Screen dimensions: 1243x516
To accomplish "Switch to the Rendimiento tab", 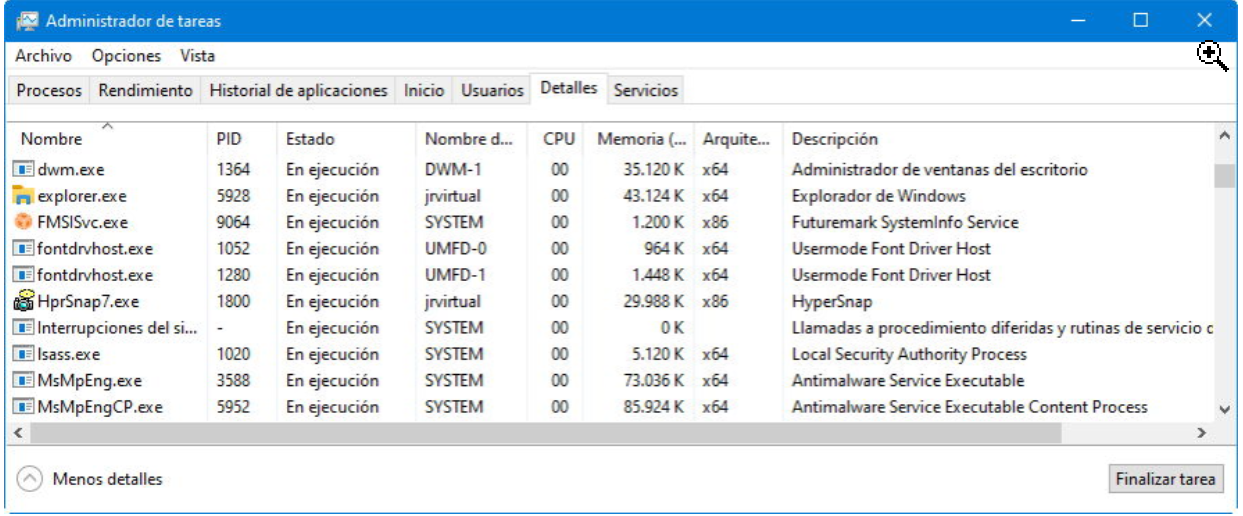I will [145, 90].
